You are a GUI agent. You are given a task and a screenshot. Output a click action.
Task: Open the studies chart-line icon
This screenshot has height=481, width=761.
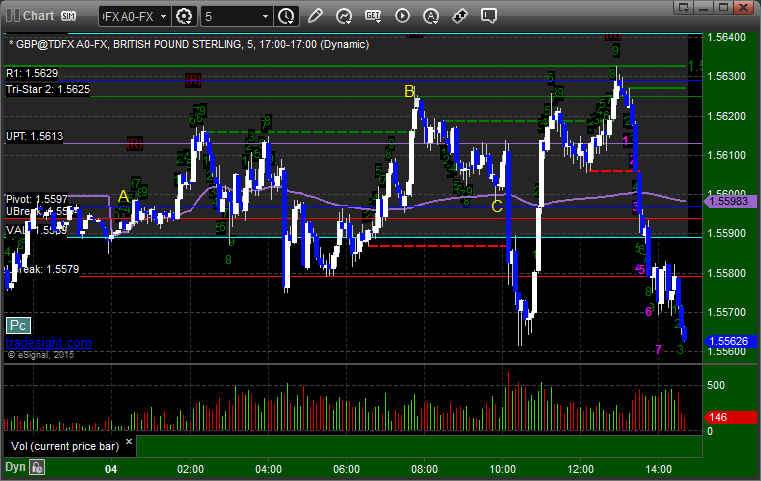pos(344,16)
